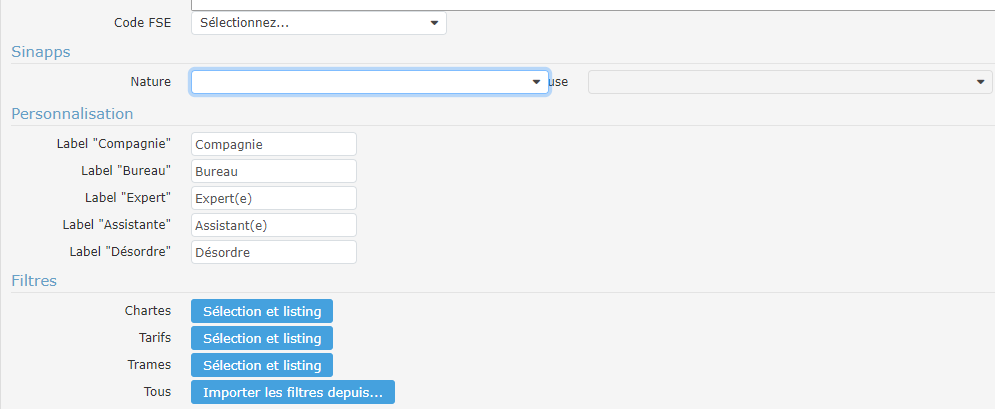Open the greyed dropdown right of Nature
This screenshot has height=409, width=995.
(789, 82)
